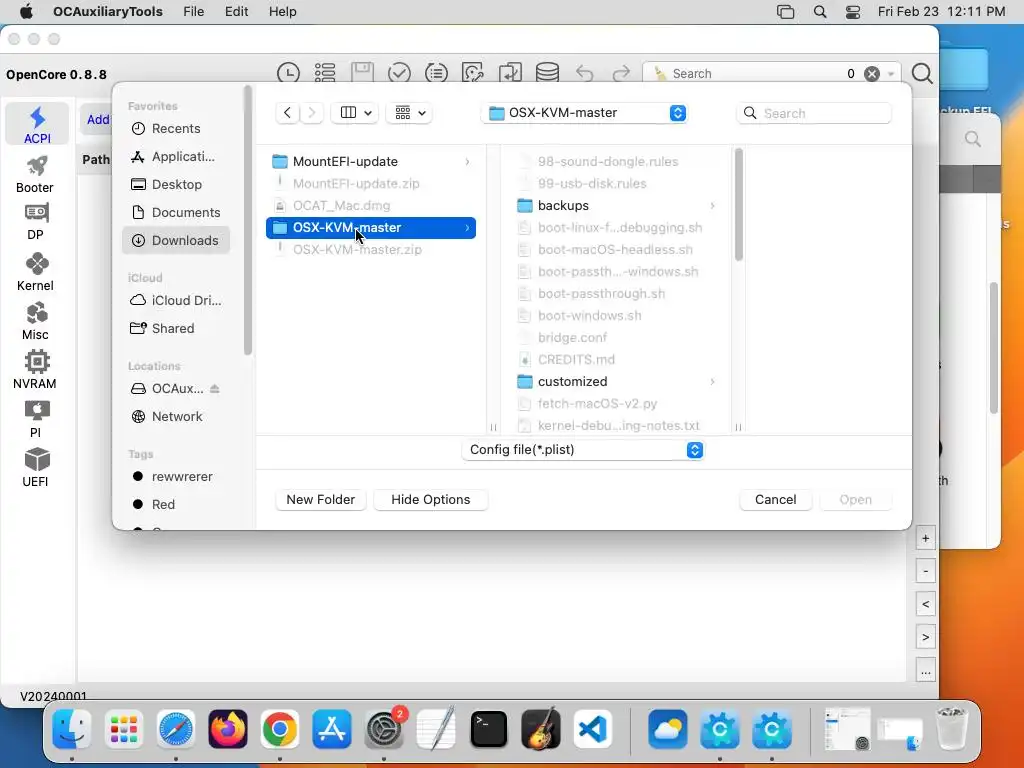The height and width of the screenshot is (768, 1024).
Task: Click the undo arrow in toolbar
Action: tap(584, 73)
